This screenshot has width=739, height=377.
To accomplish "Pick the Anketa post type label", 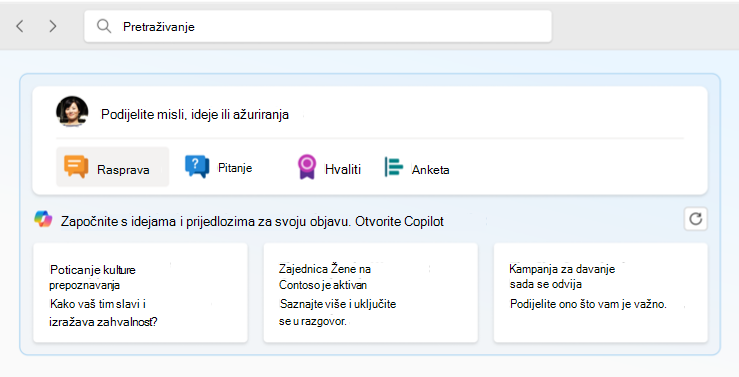I will click(430, 170).
